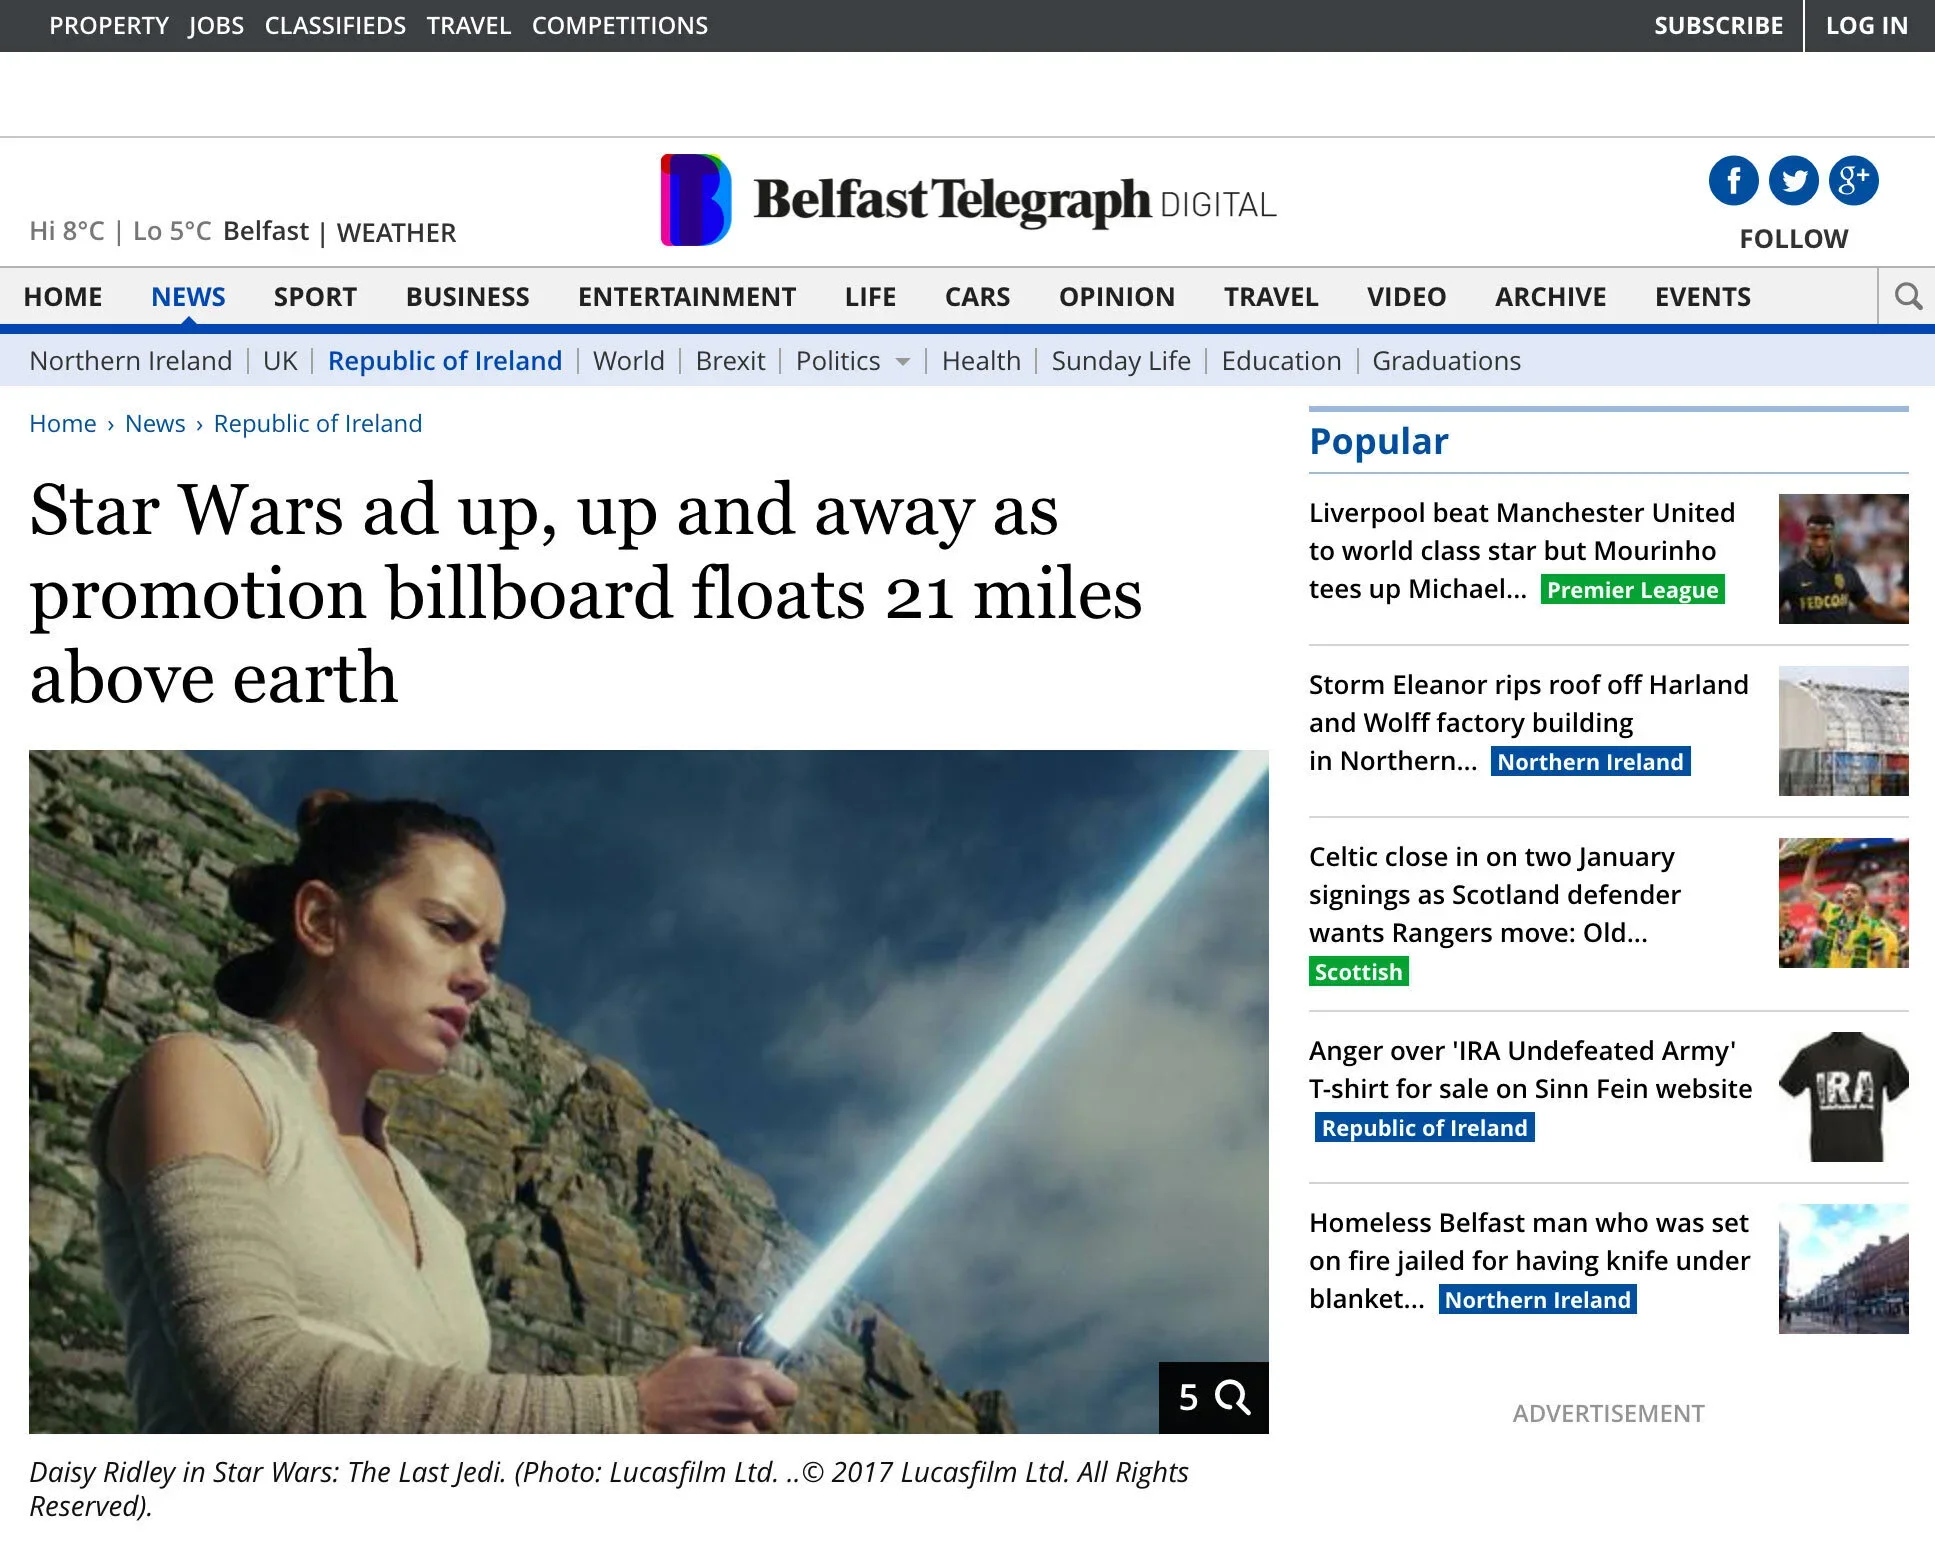Open the LOG IN page
Screen dimensions: 1935x1551
click(1866, 25)
